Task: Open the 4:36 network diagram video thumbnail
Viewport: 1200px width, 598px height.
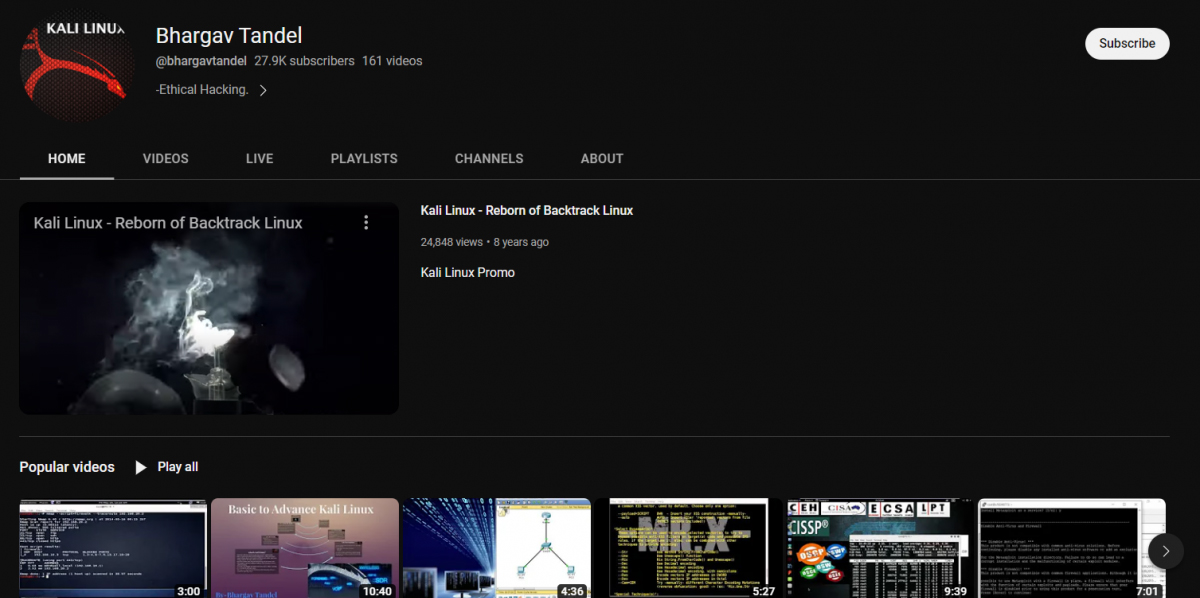Action: [x=497, y=548]
